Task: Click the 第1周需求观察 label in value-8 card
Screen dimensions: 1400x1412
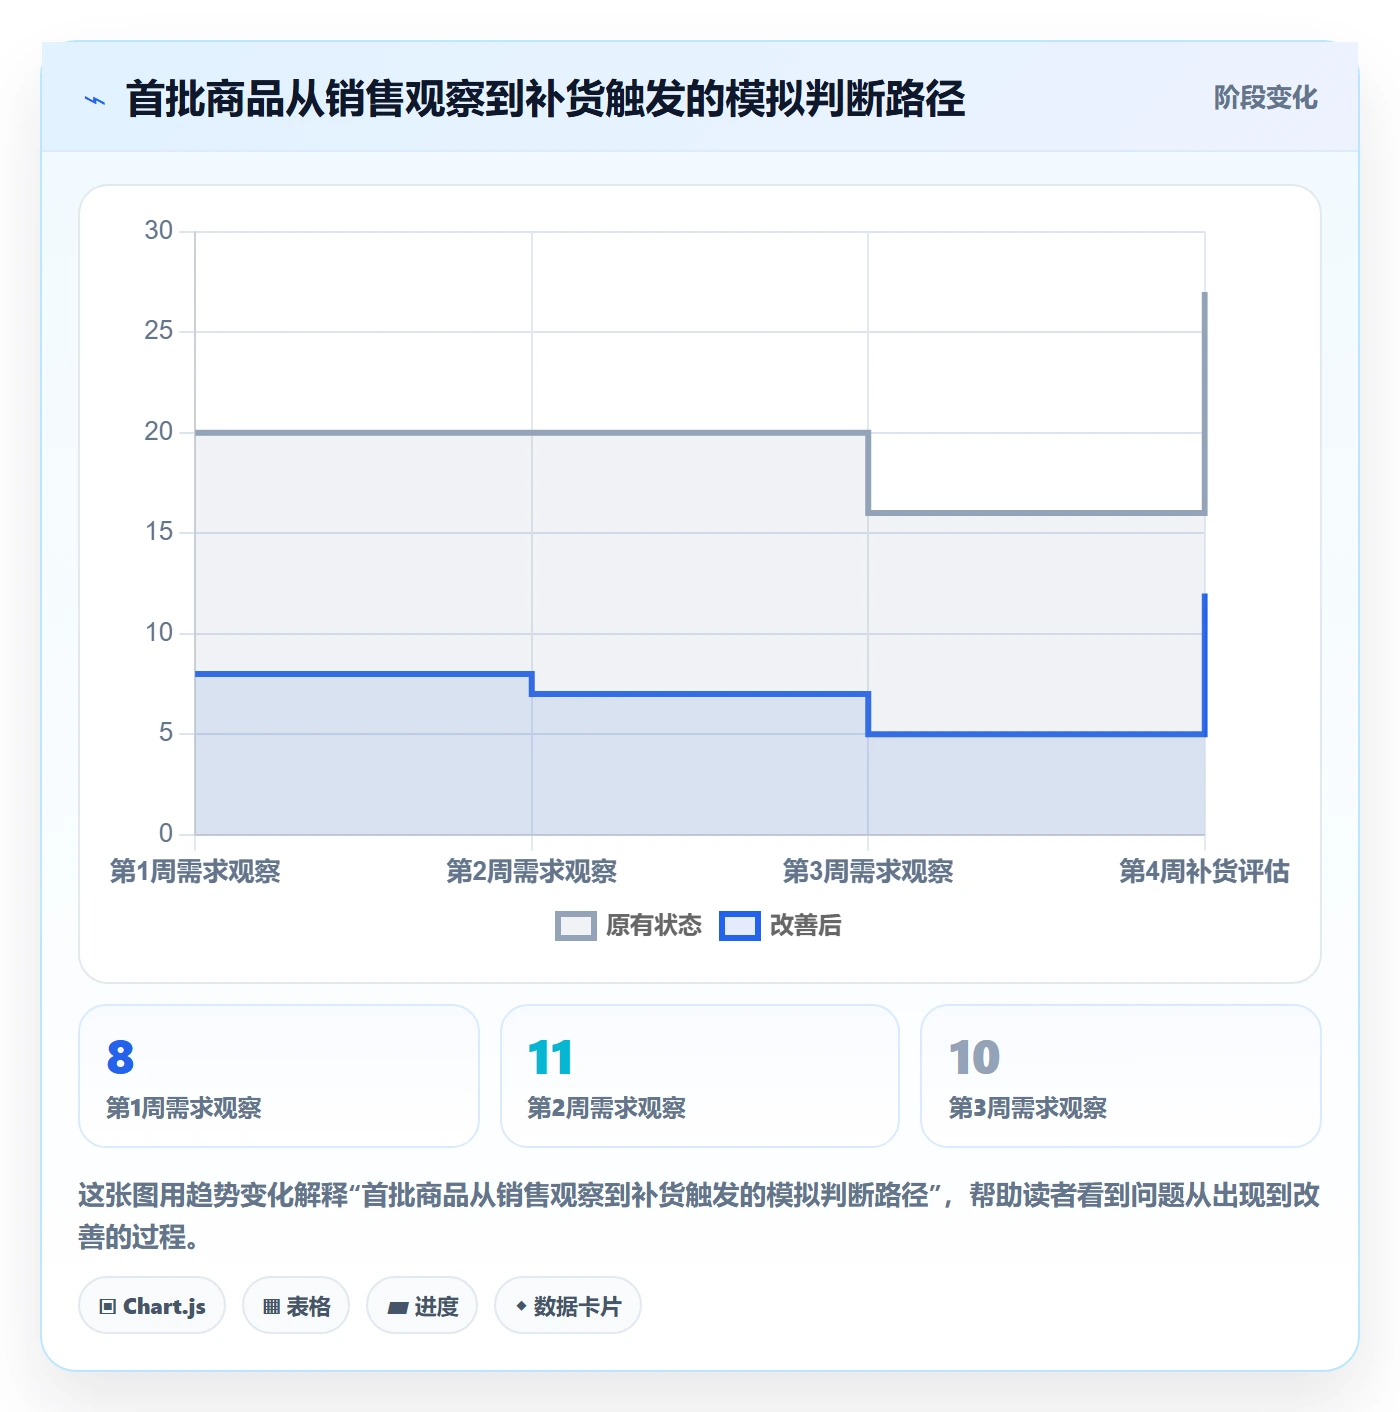Action: click(x=184, y=1108)
